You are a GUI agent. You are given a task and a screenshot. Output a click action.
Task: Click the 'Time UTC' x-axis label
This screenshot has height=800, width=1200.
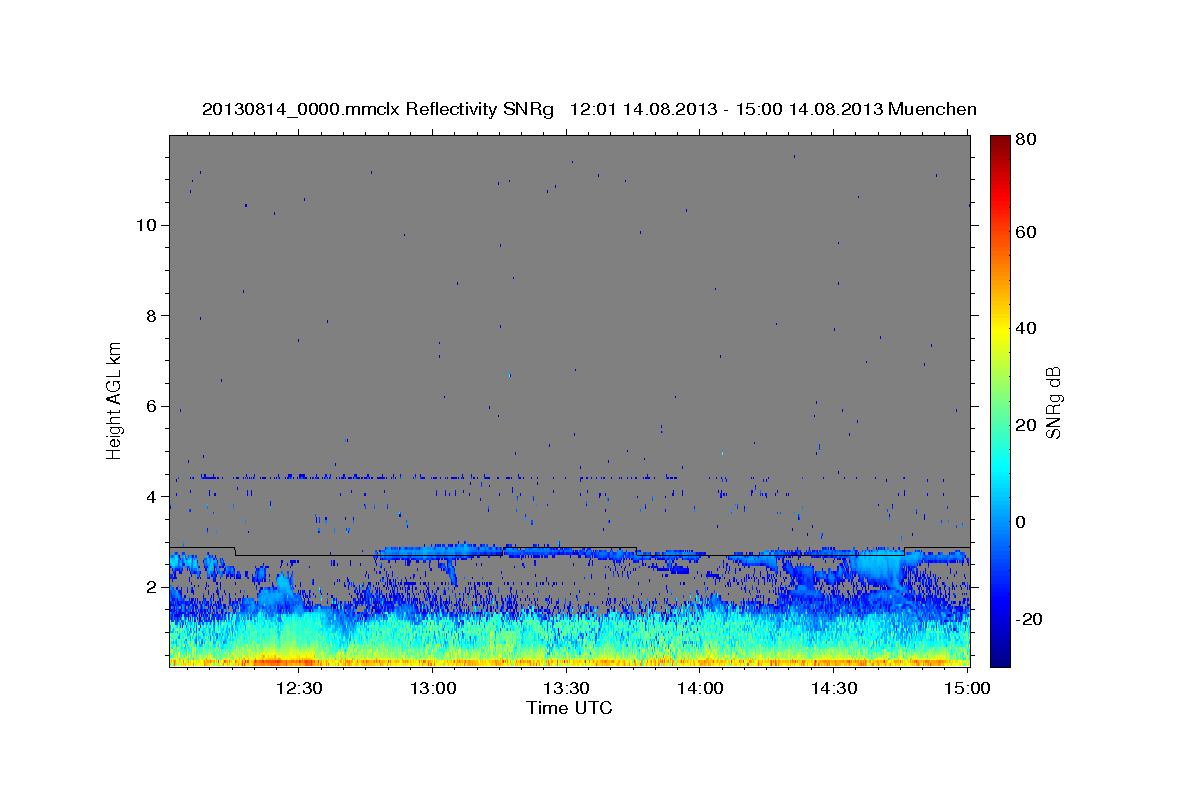point(569,708)
